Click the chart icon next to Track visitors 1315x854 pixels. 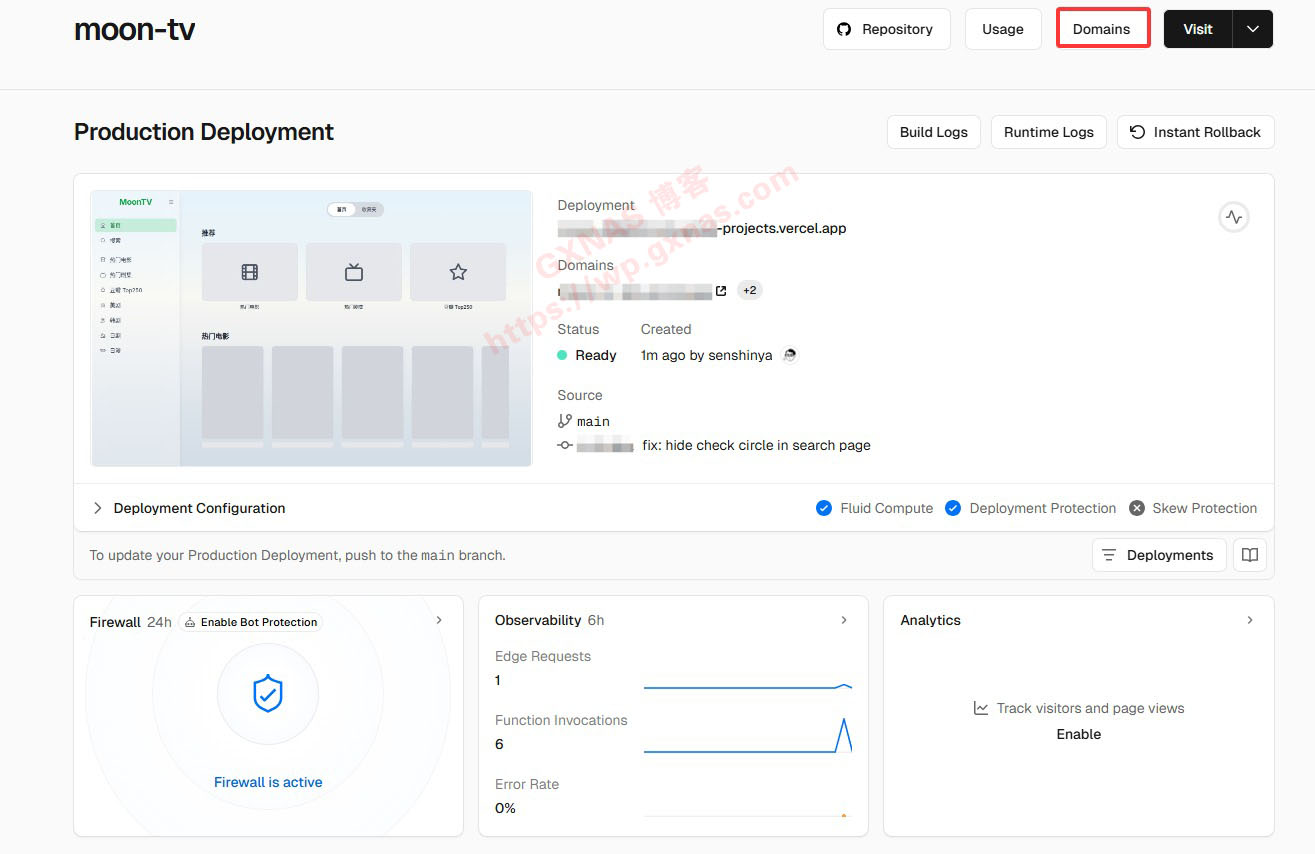pos(981,708)
